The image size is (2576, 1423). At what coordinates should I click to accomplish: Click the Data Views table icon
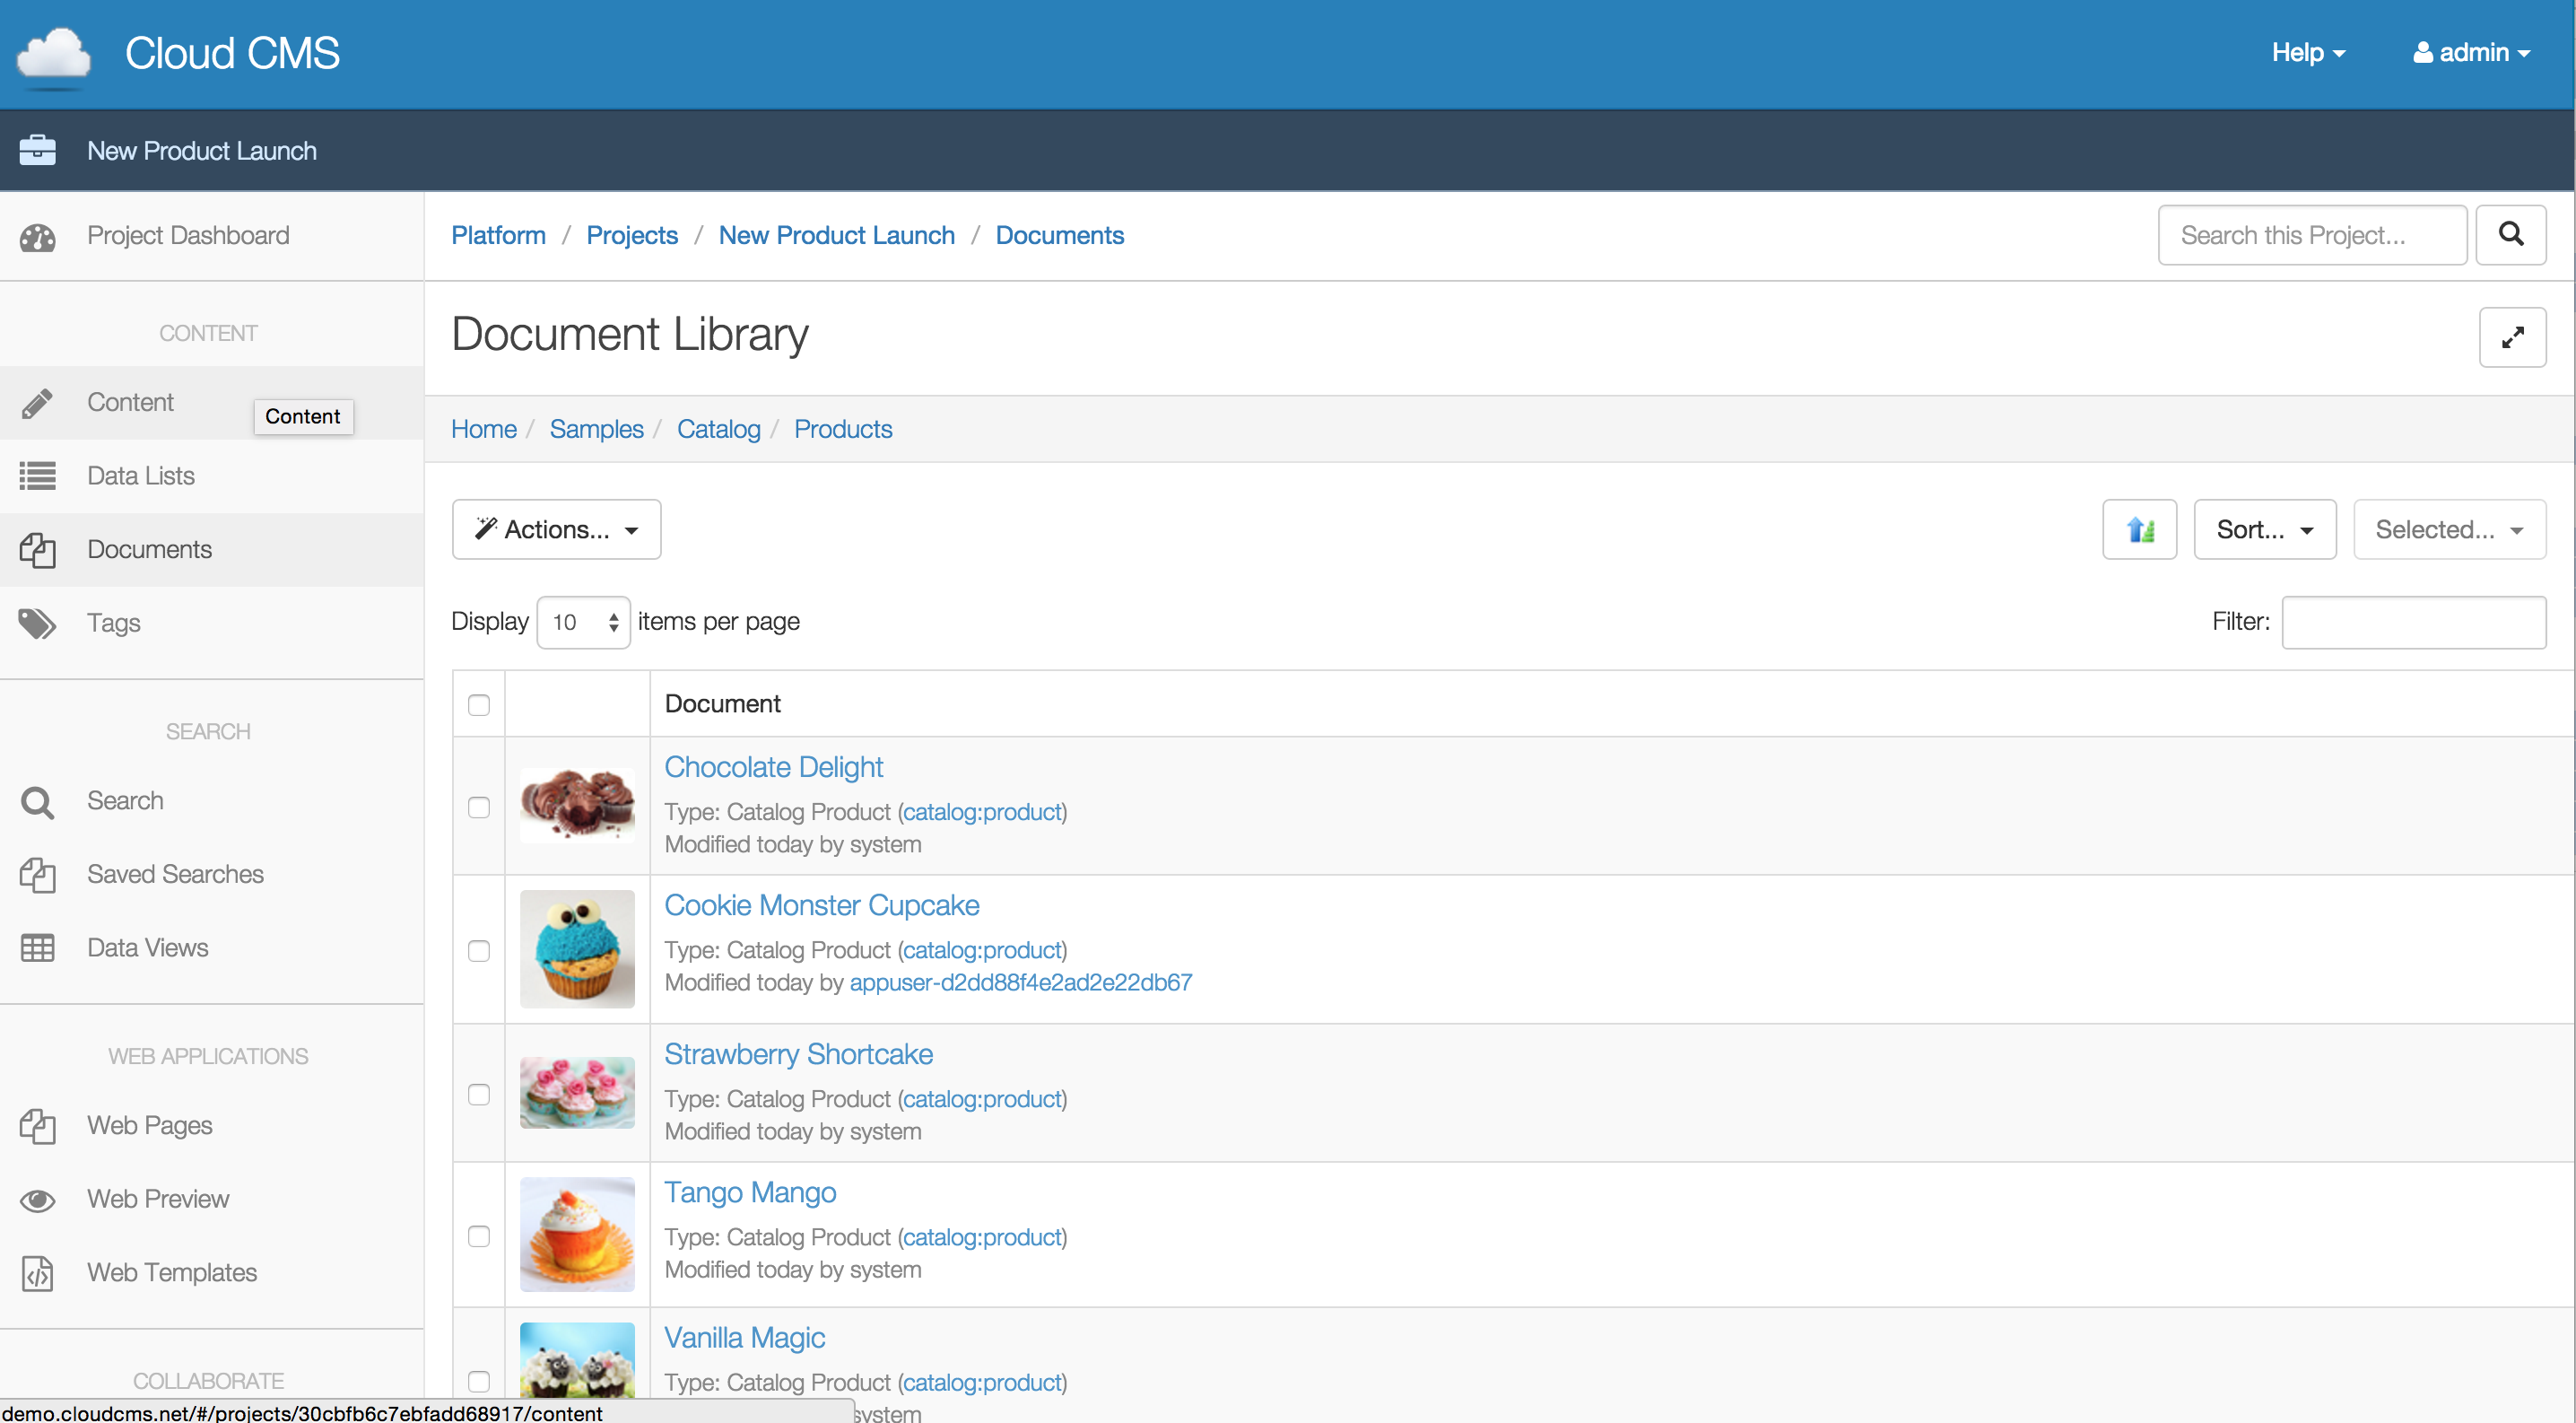[38, 948]
